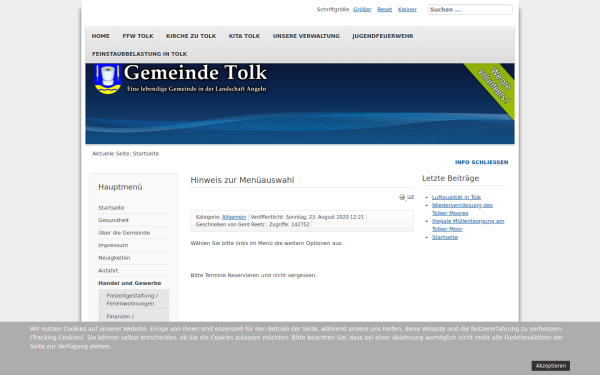Accept cookies with the Akzeptieren button
Viewport: 600px width, 375px height.
(x=551, y=366)
